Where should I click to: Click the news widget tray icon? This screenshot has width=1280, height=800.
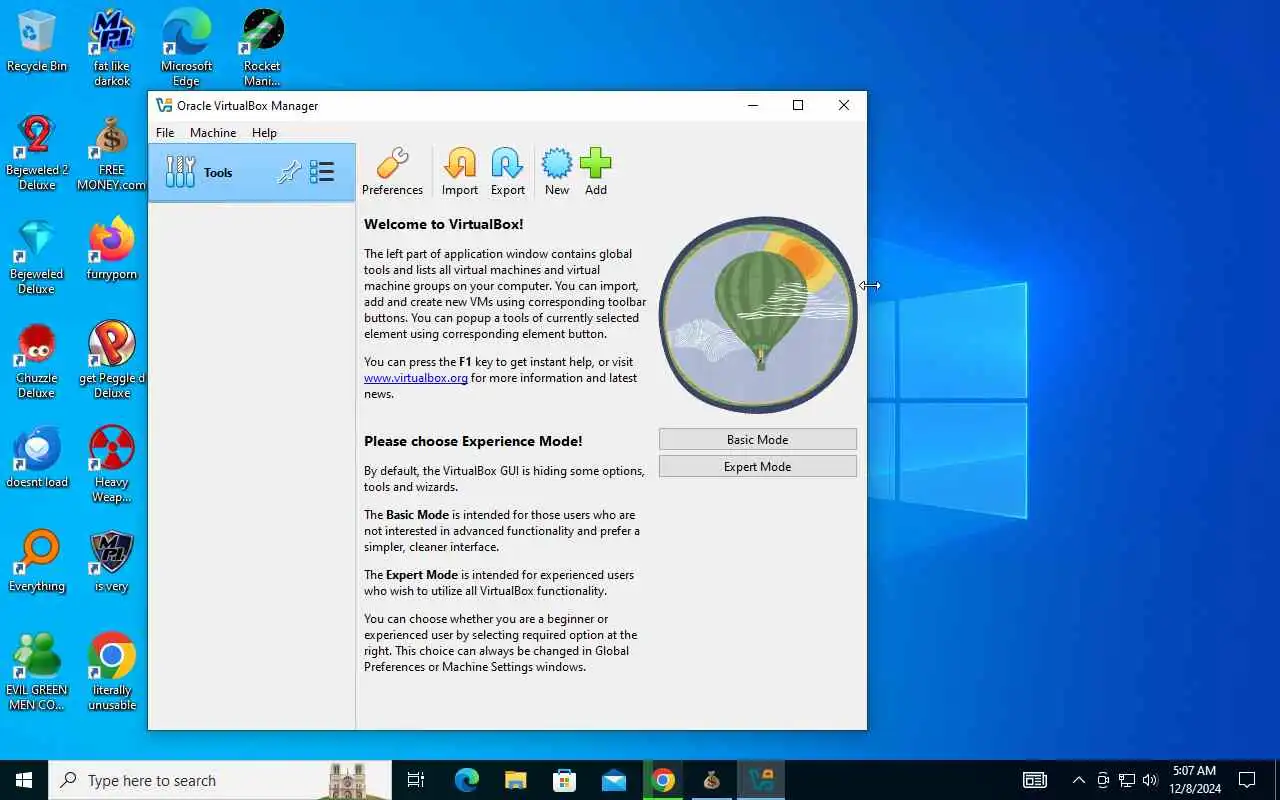[x=1035, y=780]
